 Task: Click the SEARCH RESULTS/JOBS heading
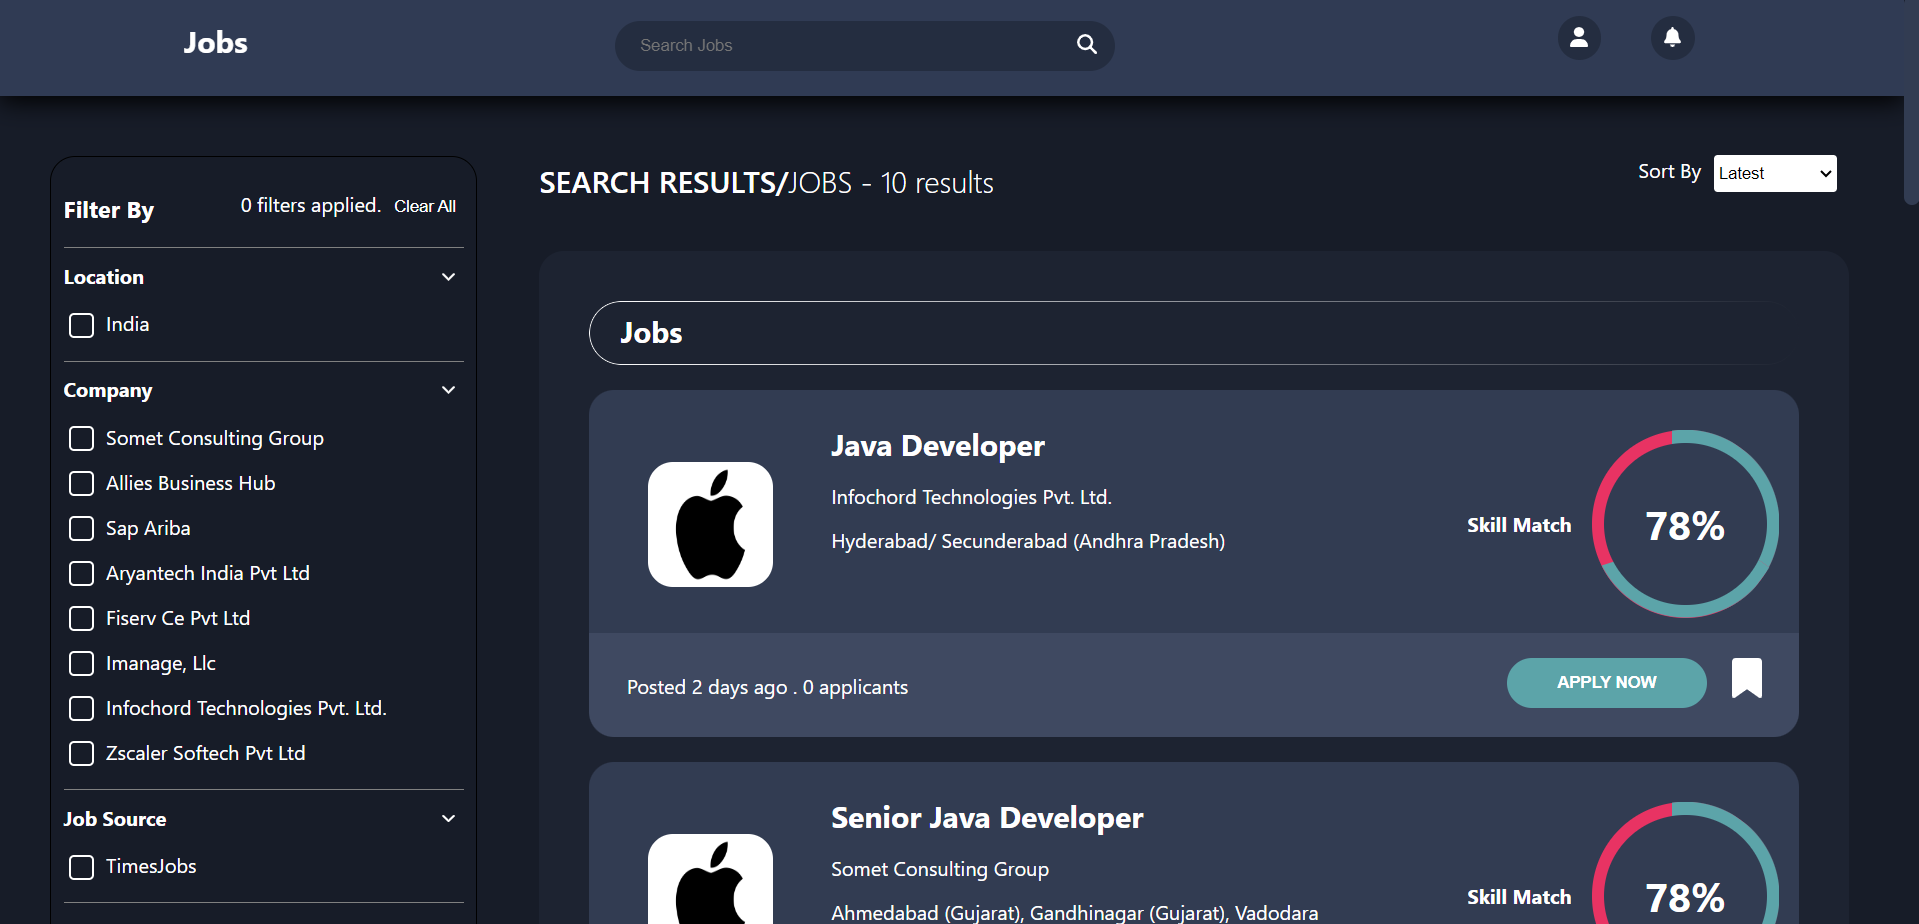coord(766,183)
